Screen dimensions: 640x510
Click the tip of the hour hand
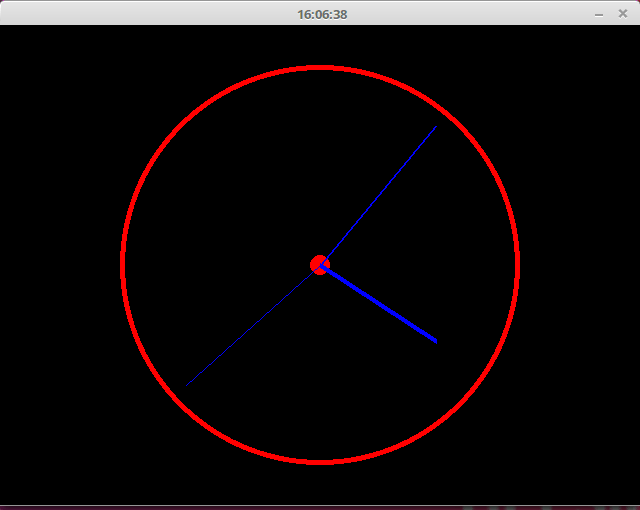[435, 341]
